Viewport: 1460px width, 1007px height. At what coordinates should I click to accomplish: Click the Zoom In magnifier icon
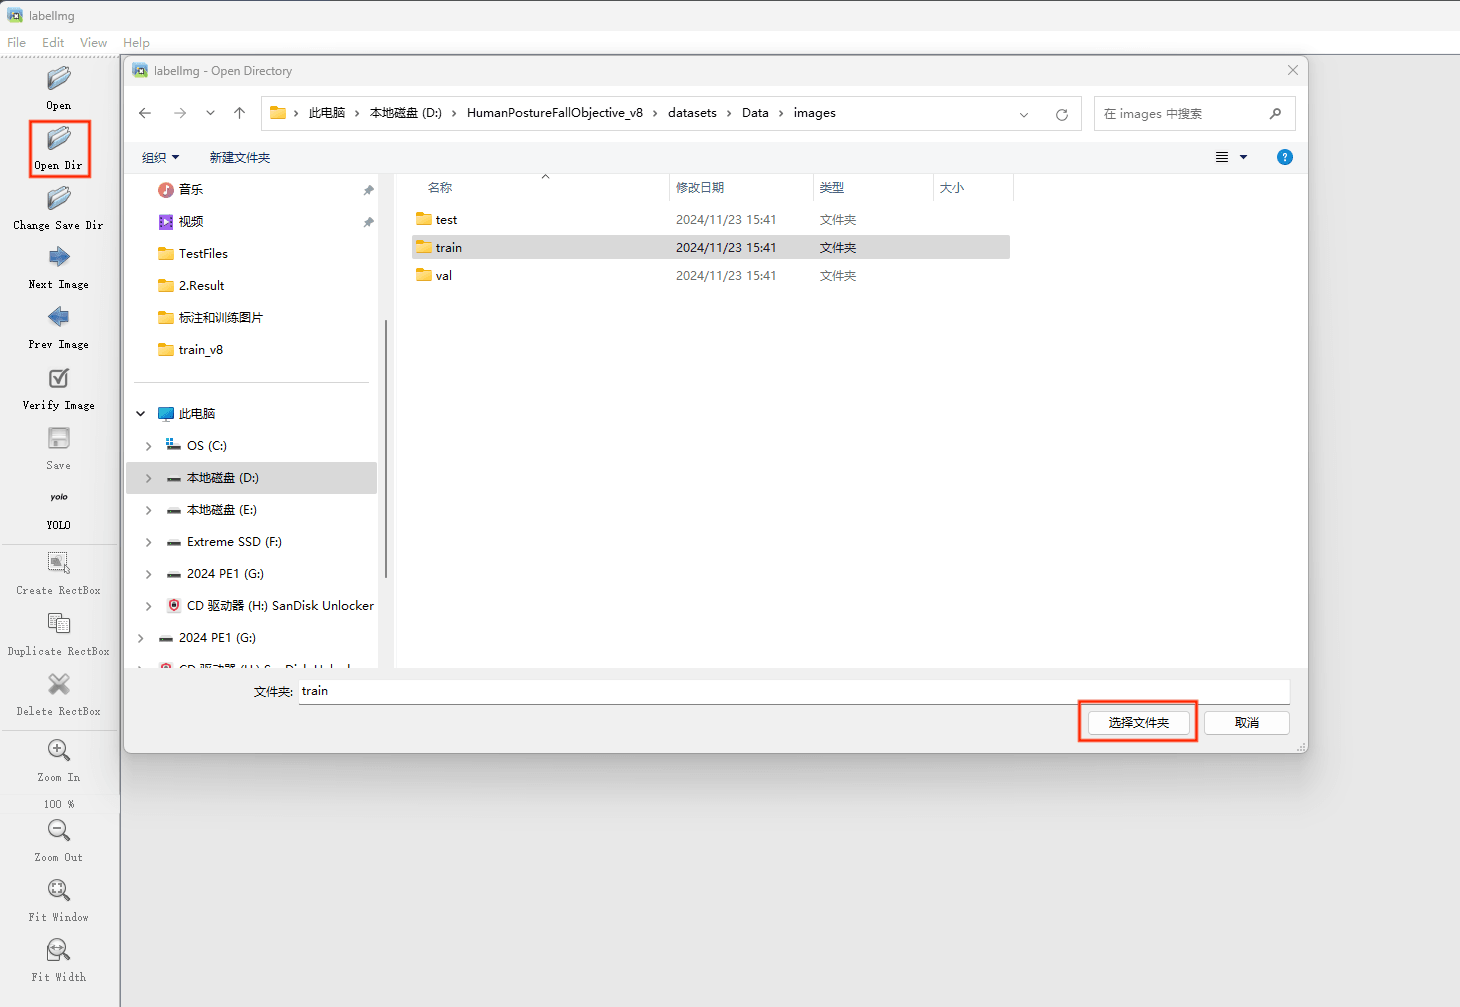tap(59, 751)
